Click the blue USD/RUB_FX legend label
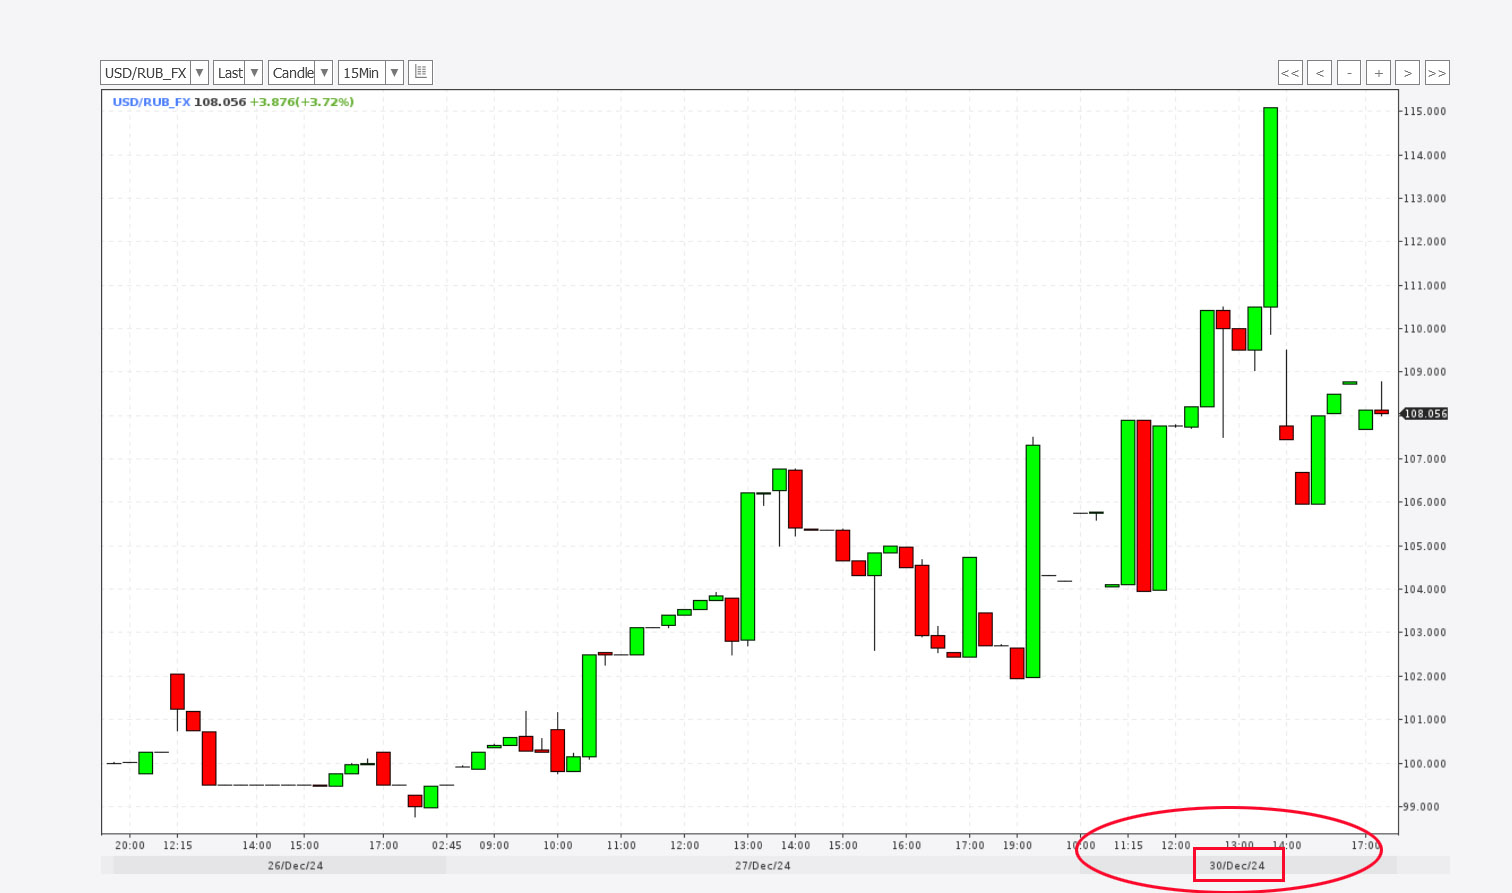Viewport: 1512px width, 893px height. 151,102
